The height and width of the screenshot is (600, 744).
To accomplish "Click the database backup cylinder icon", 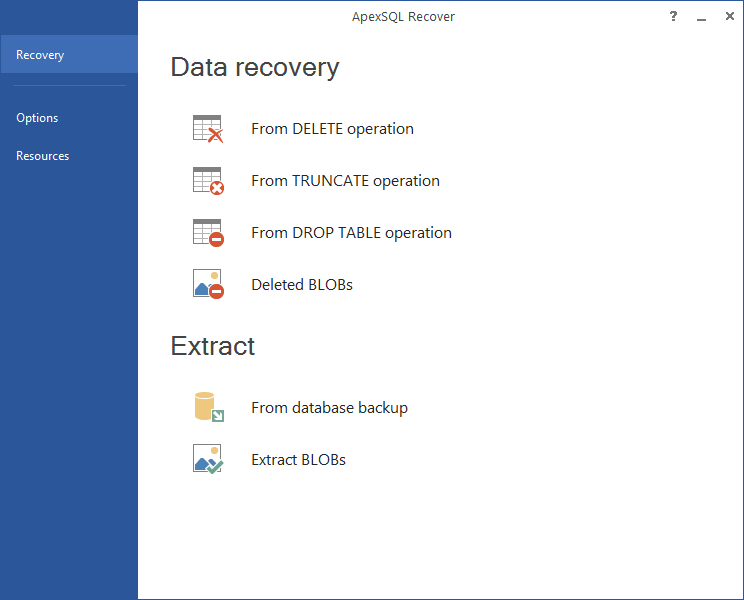I will [x=208, y=407].
